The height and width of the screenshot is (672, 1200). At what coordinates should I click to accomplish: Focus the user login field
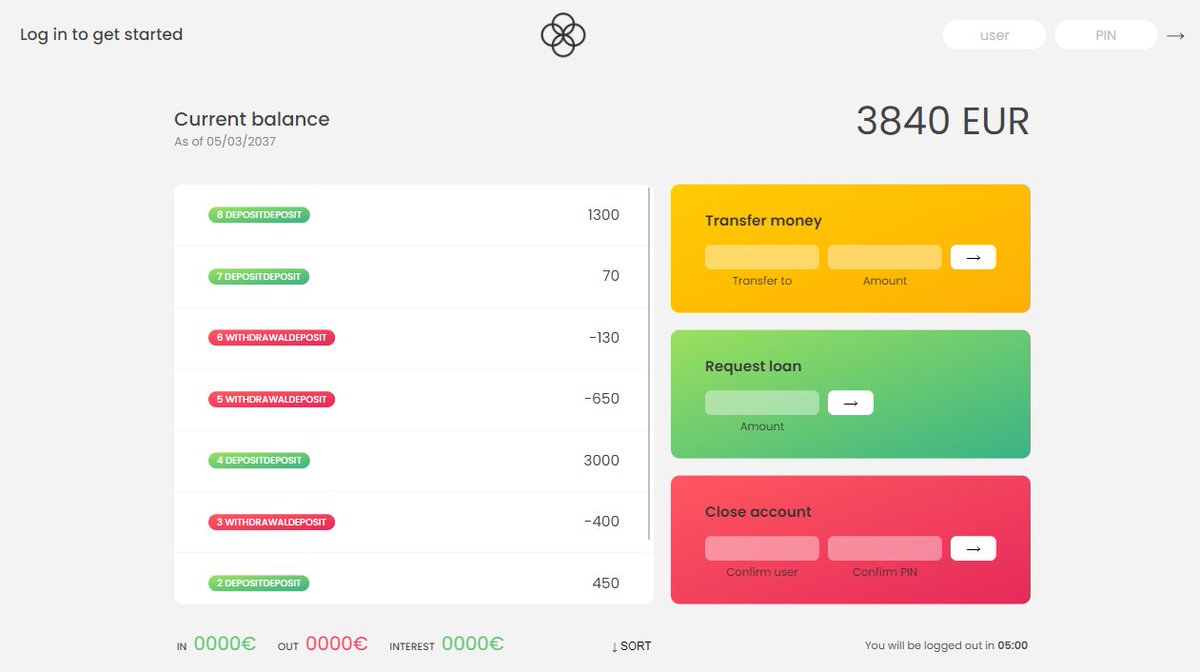(994, 35)
